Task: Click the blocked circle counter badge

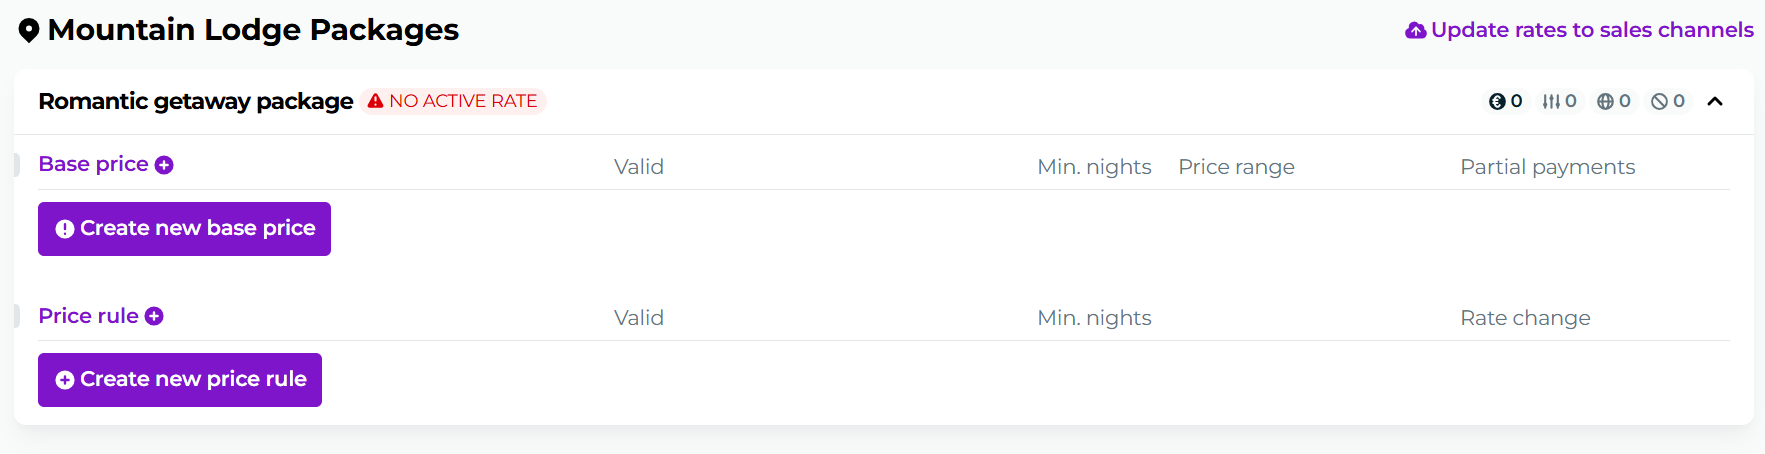Action: (1667, 101)
